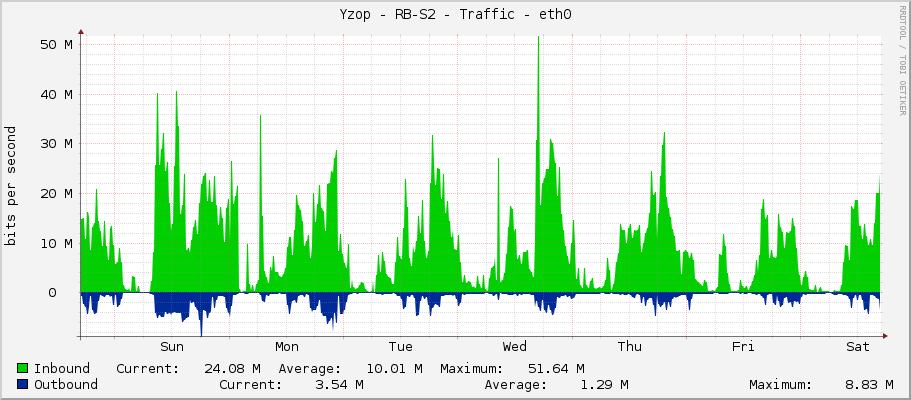Screen dimensions: 911x400
Task: Select the Inbound current value 24.08 M
Action: [x=232, y=369]
